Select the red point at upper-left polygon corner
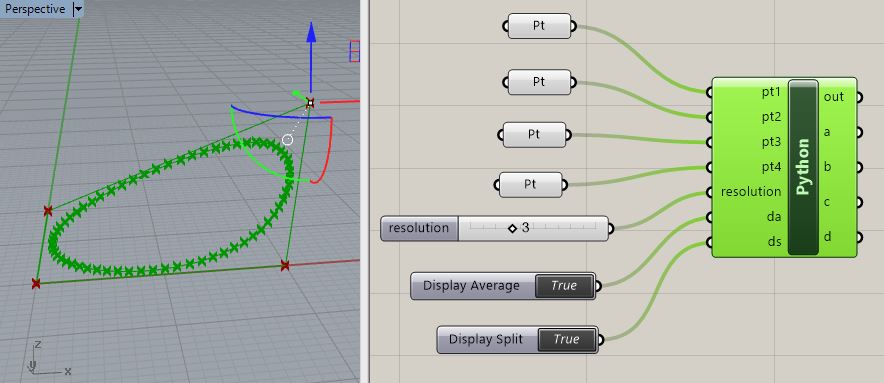 click(x=48, y=211)
